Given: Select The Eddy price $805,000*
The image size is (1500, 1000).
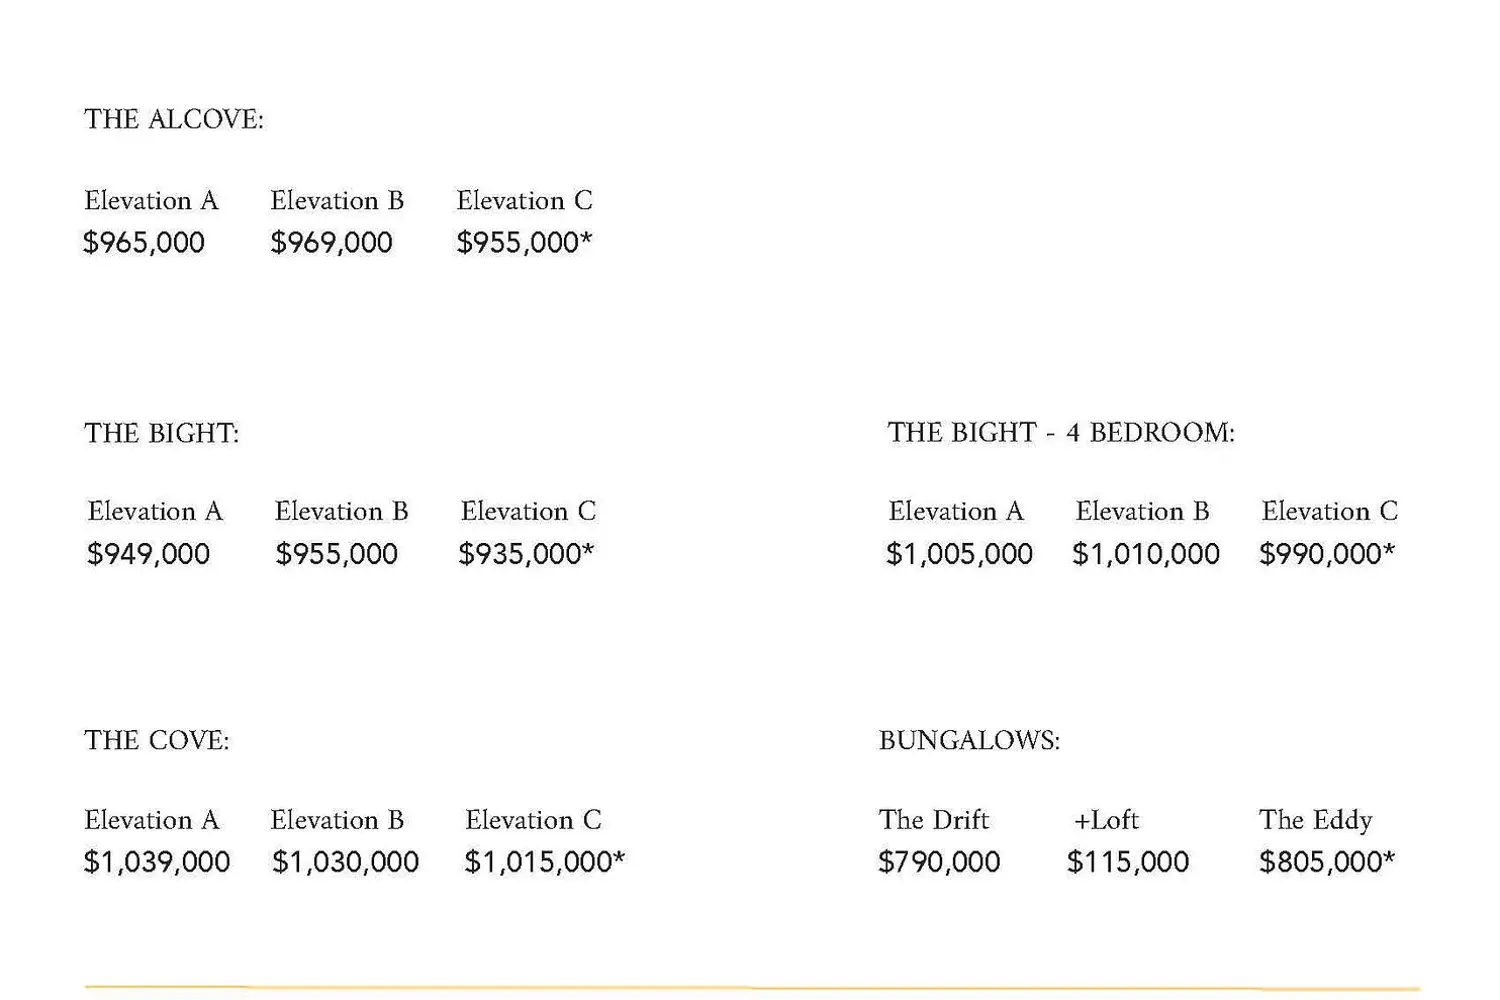Looking at the screenshot, I should (x=1327, y=862).
